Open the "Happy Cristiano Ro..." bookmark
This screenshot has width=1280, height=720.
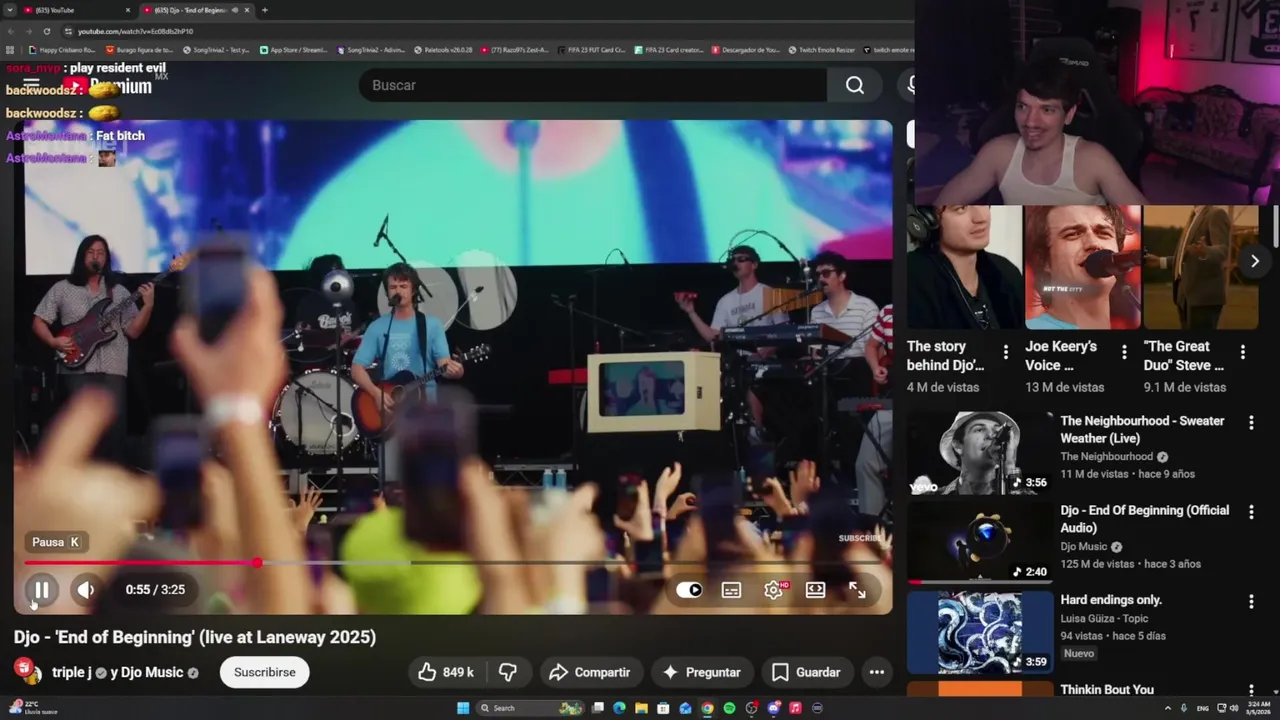62,49
